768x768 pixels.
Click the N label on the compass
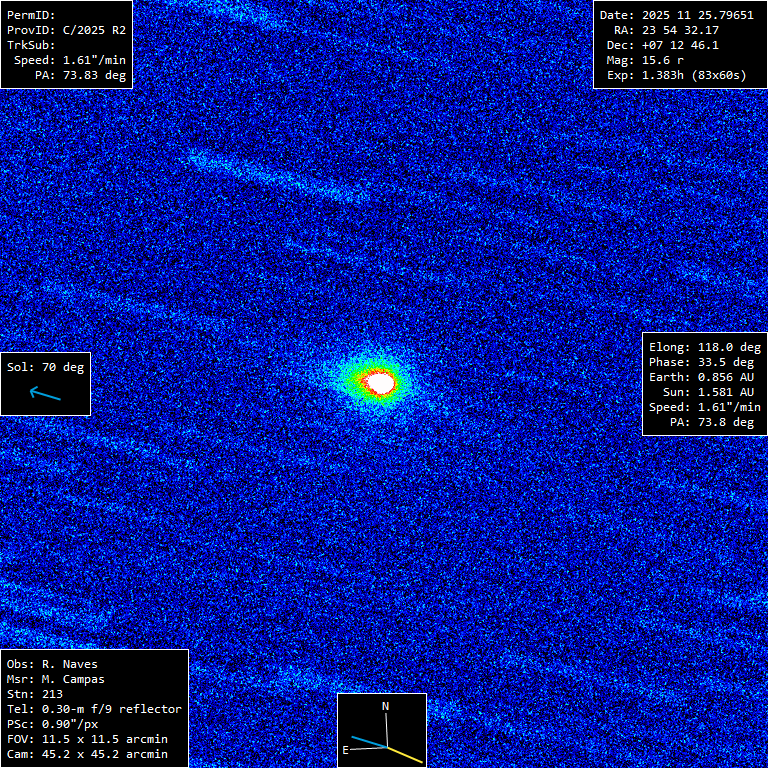click(x=386, y=706)
